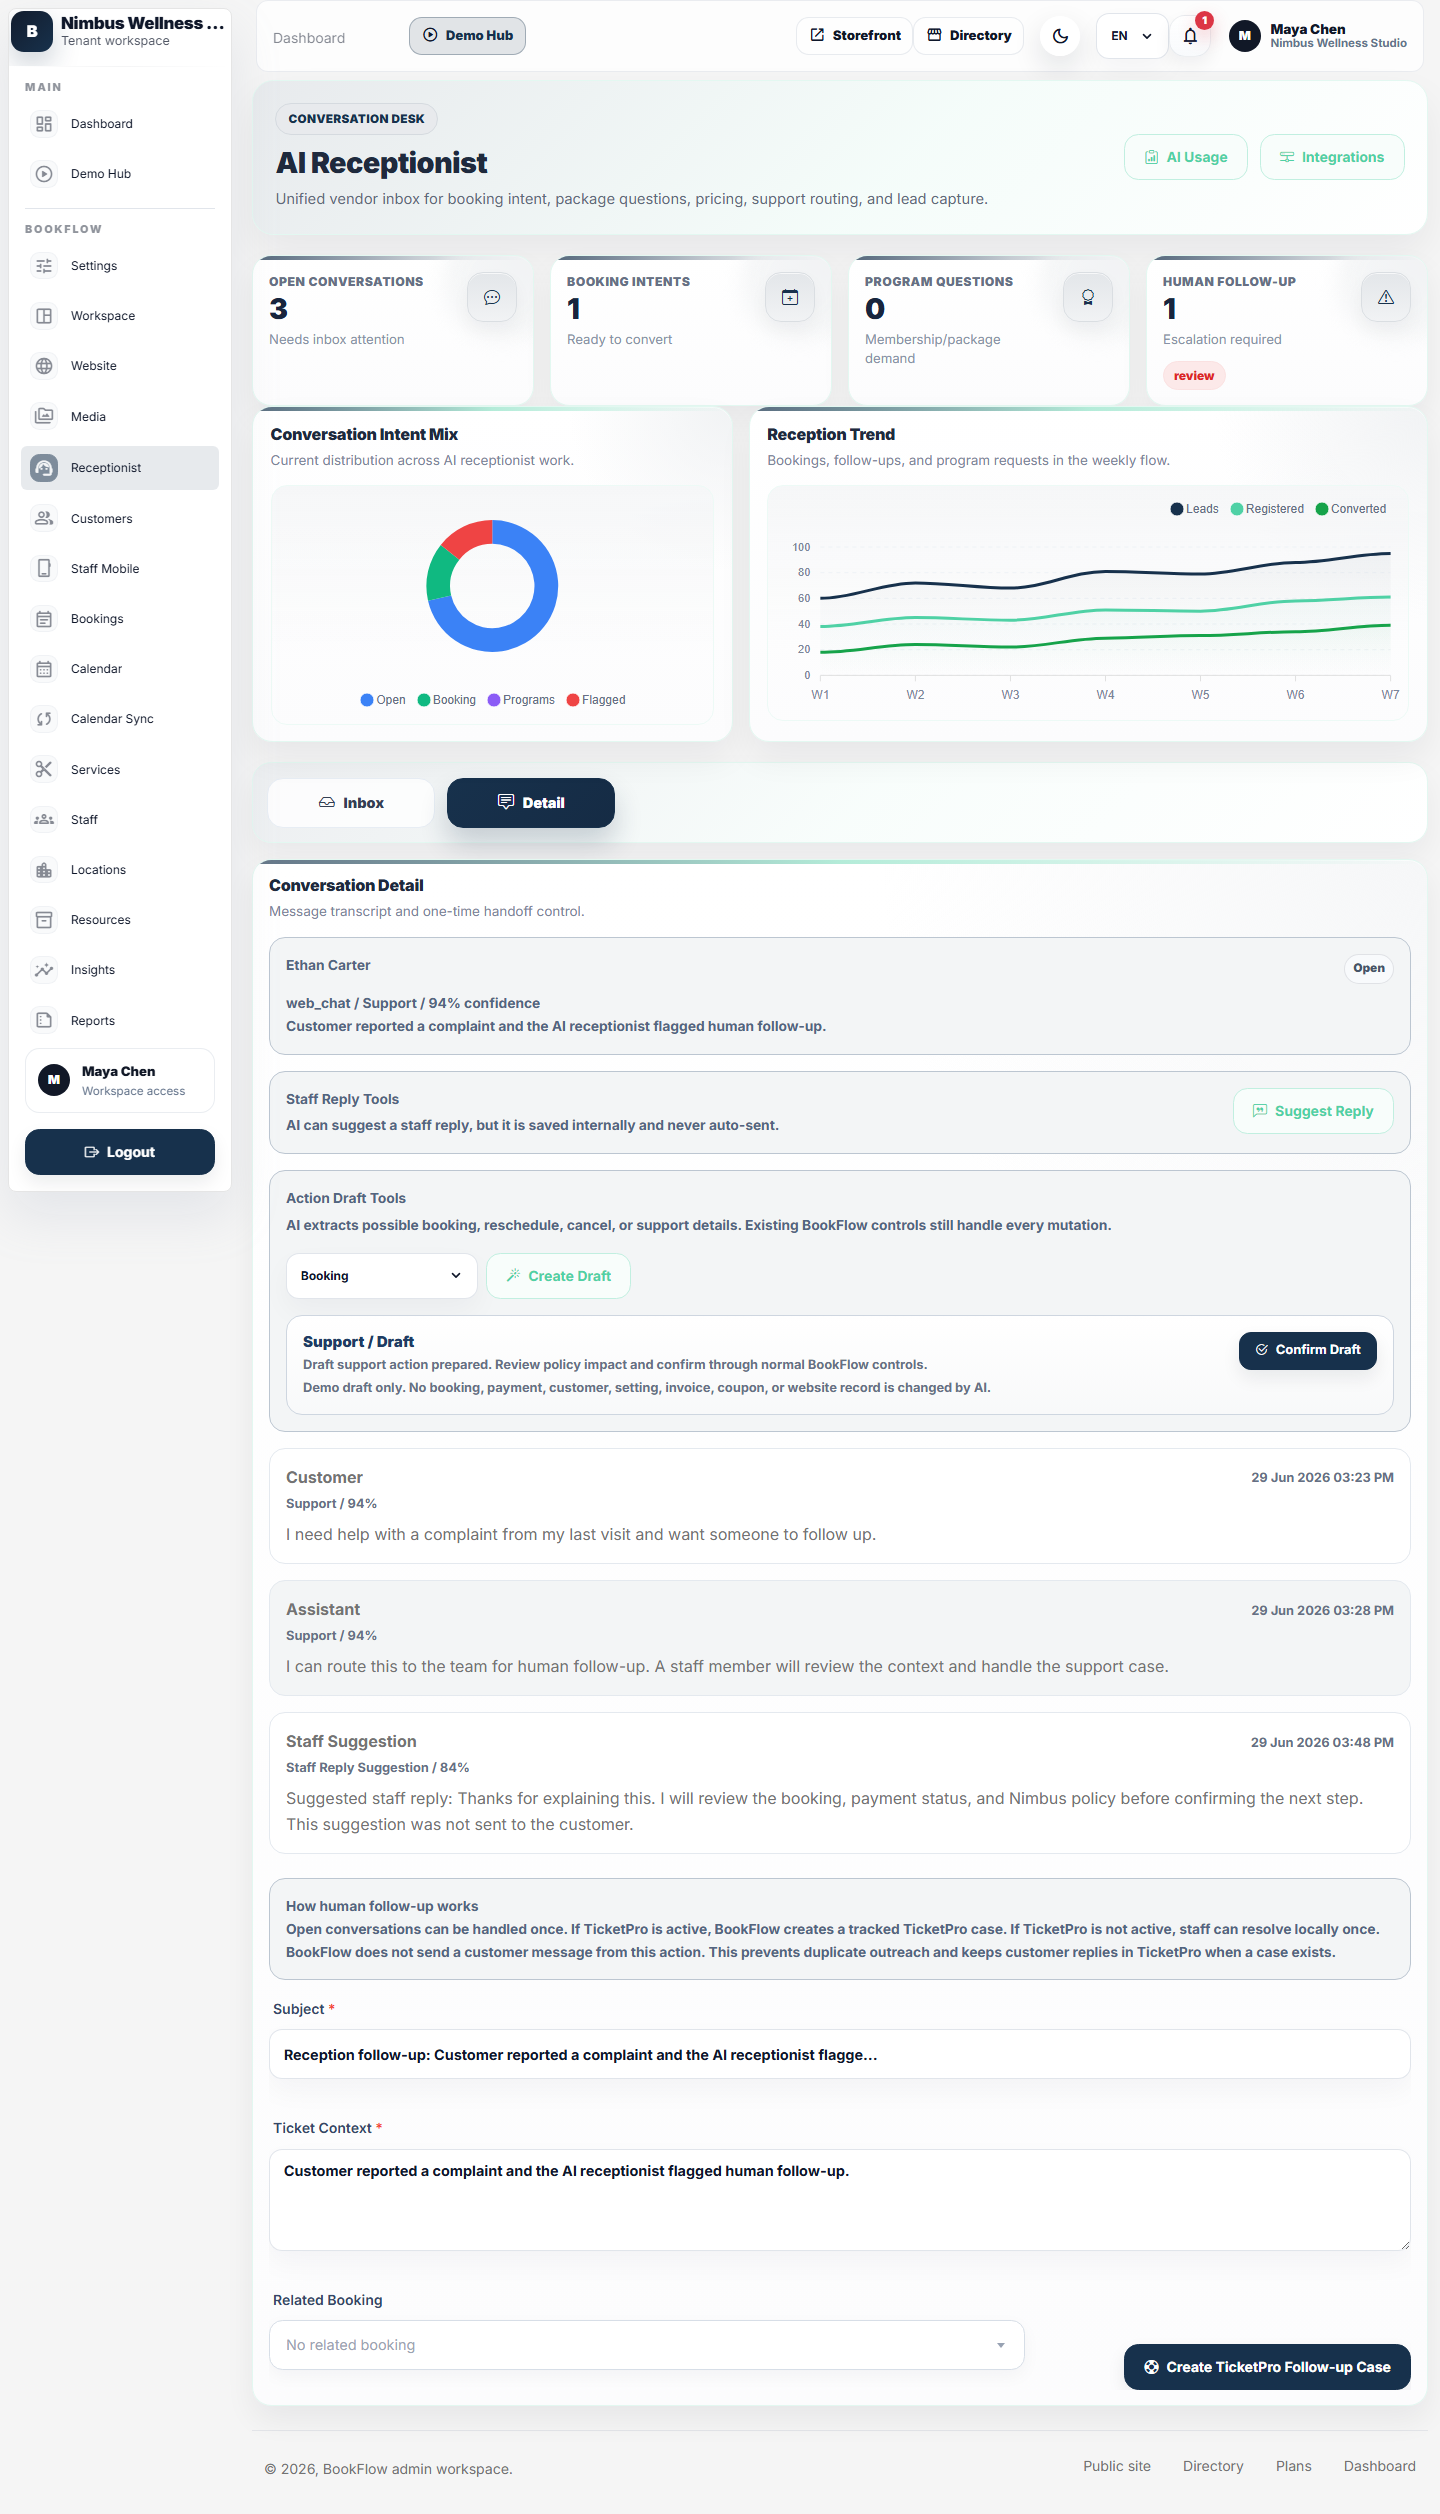Screen dimensions: 1440x2514
Task: Click the open conversations chat bubble icon
Action: pyautogui.click(x=492, y=298)
